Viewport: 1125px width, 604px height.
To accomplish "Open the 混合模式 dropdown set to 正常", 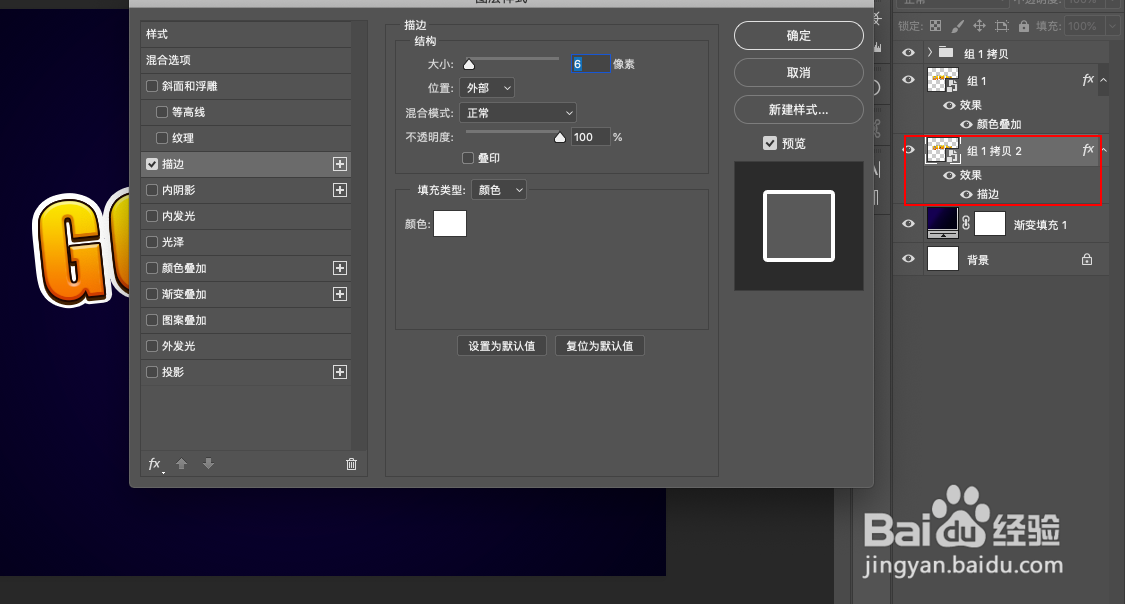I will [518, 113].
